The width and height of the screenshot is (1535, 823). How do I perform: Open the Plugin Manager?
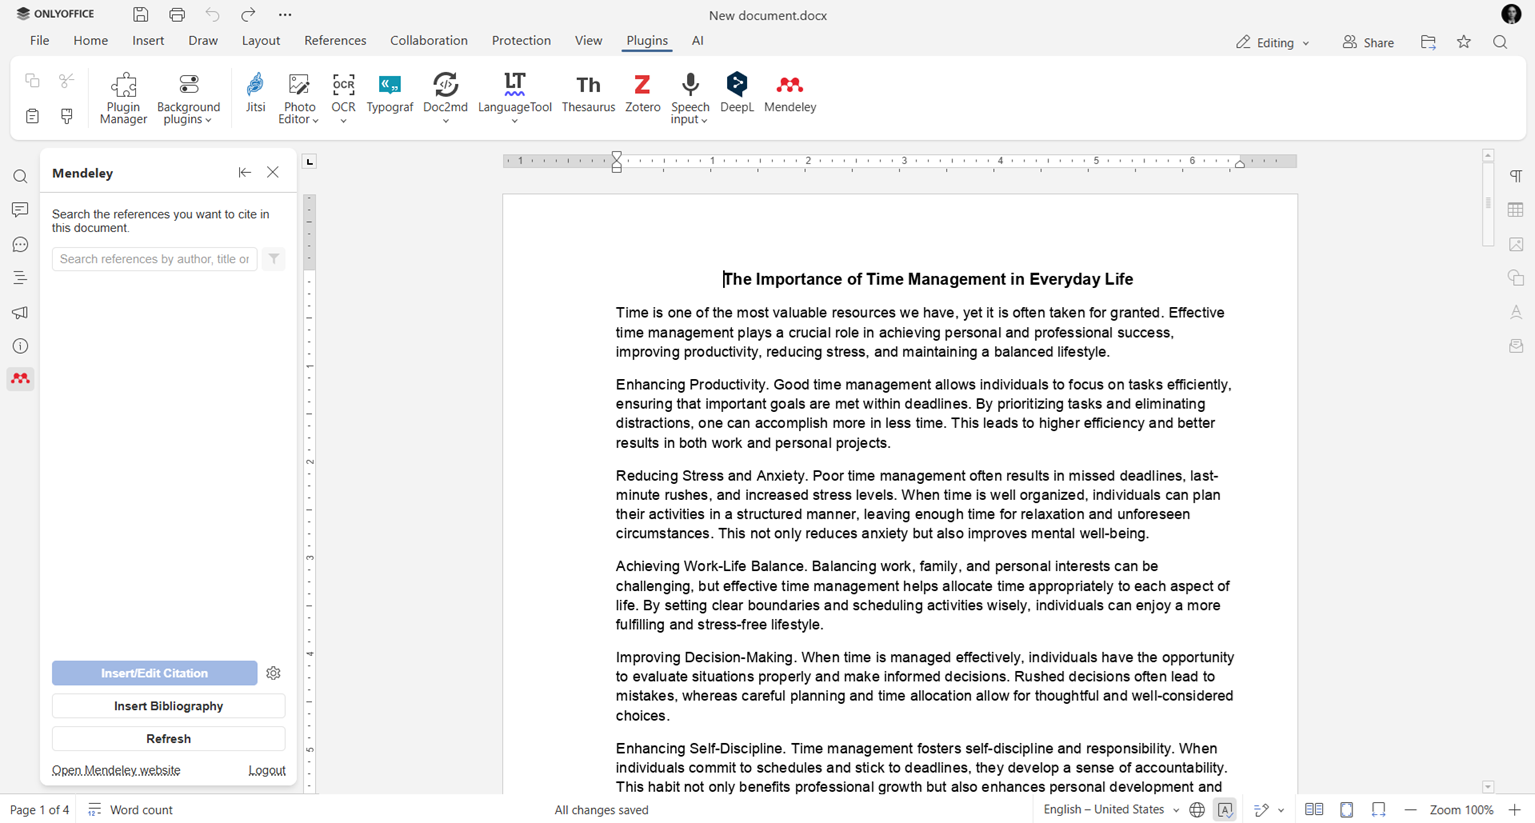(124, 98)
